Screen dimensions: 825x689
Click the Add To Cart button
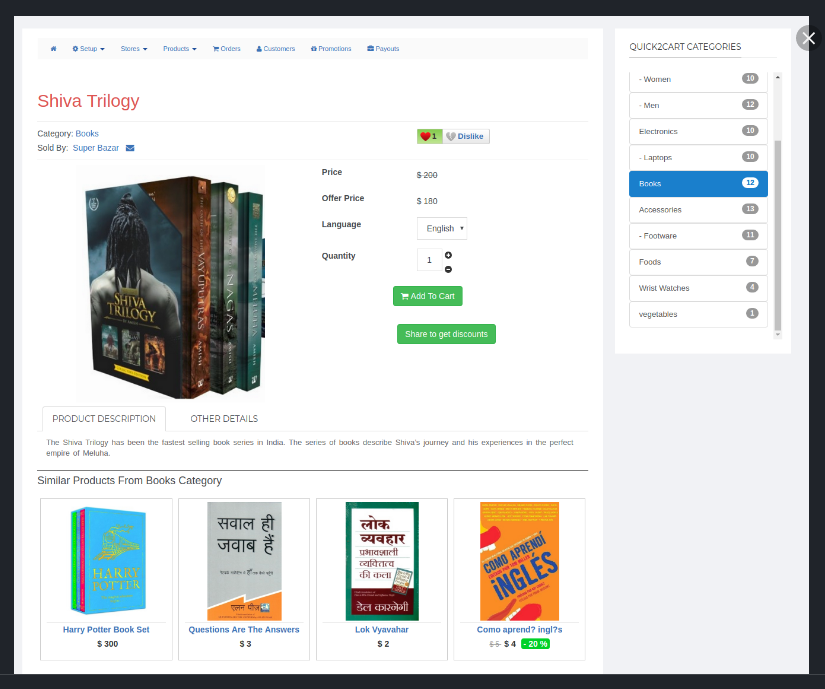pos(428,296)
